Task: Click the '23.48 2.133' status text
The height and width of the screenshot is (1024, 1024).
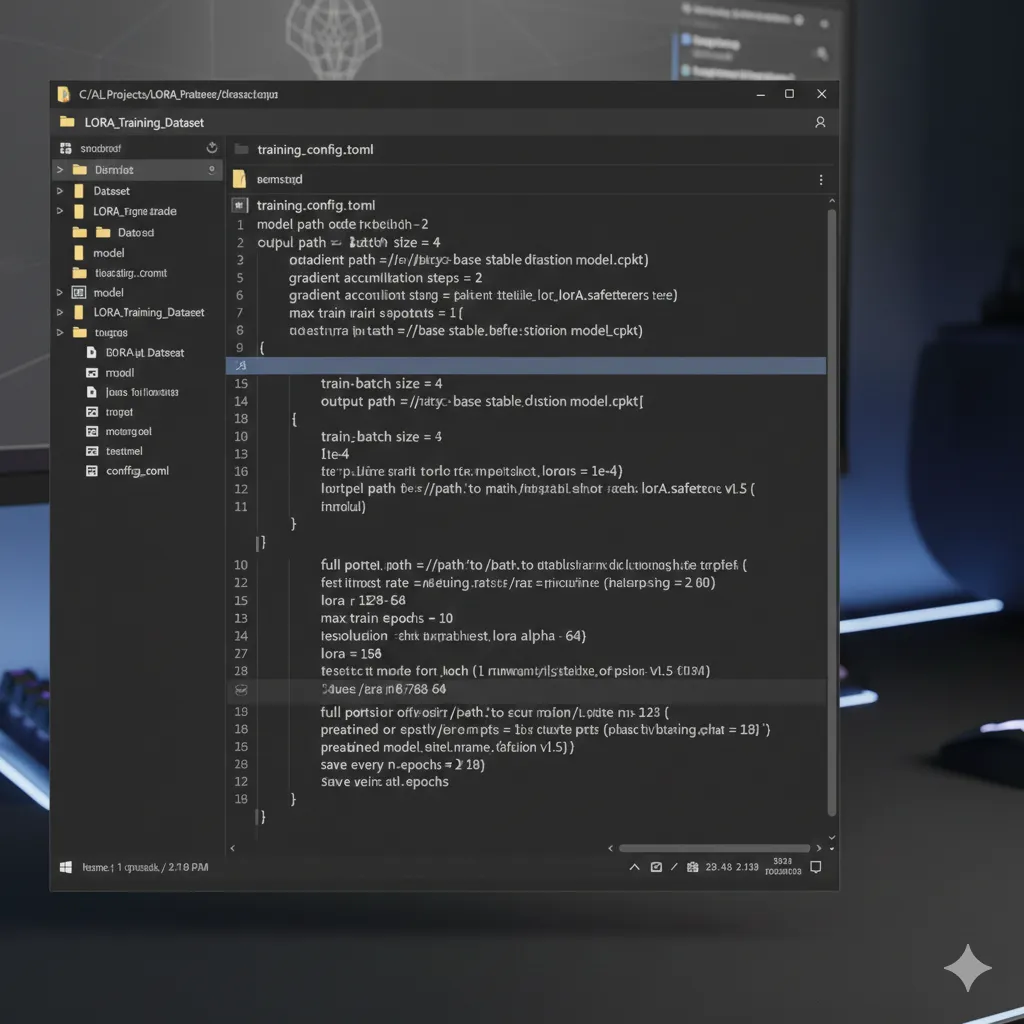Action: pos(732,867)
